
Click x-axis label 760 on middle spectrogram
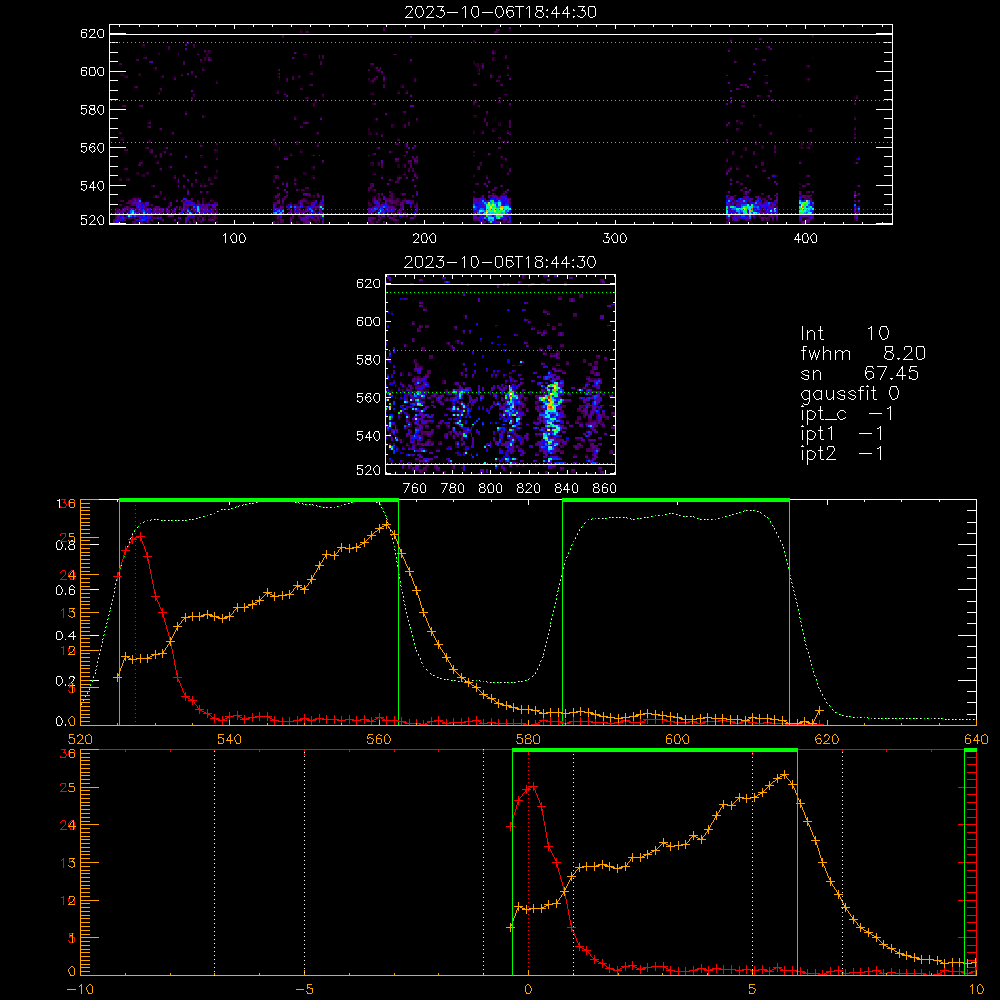click(415, 489)
